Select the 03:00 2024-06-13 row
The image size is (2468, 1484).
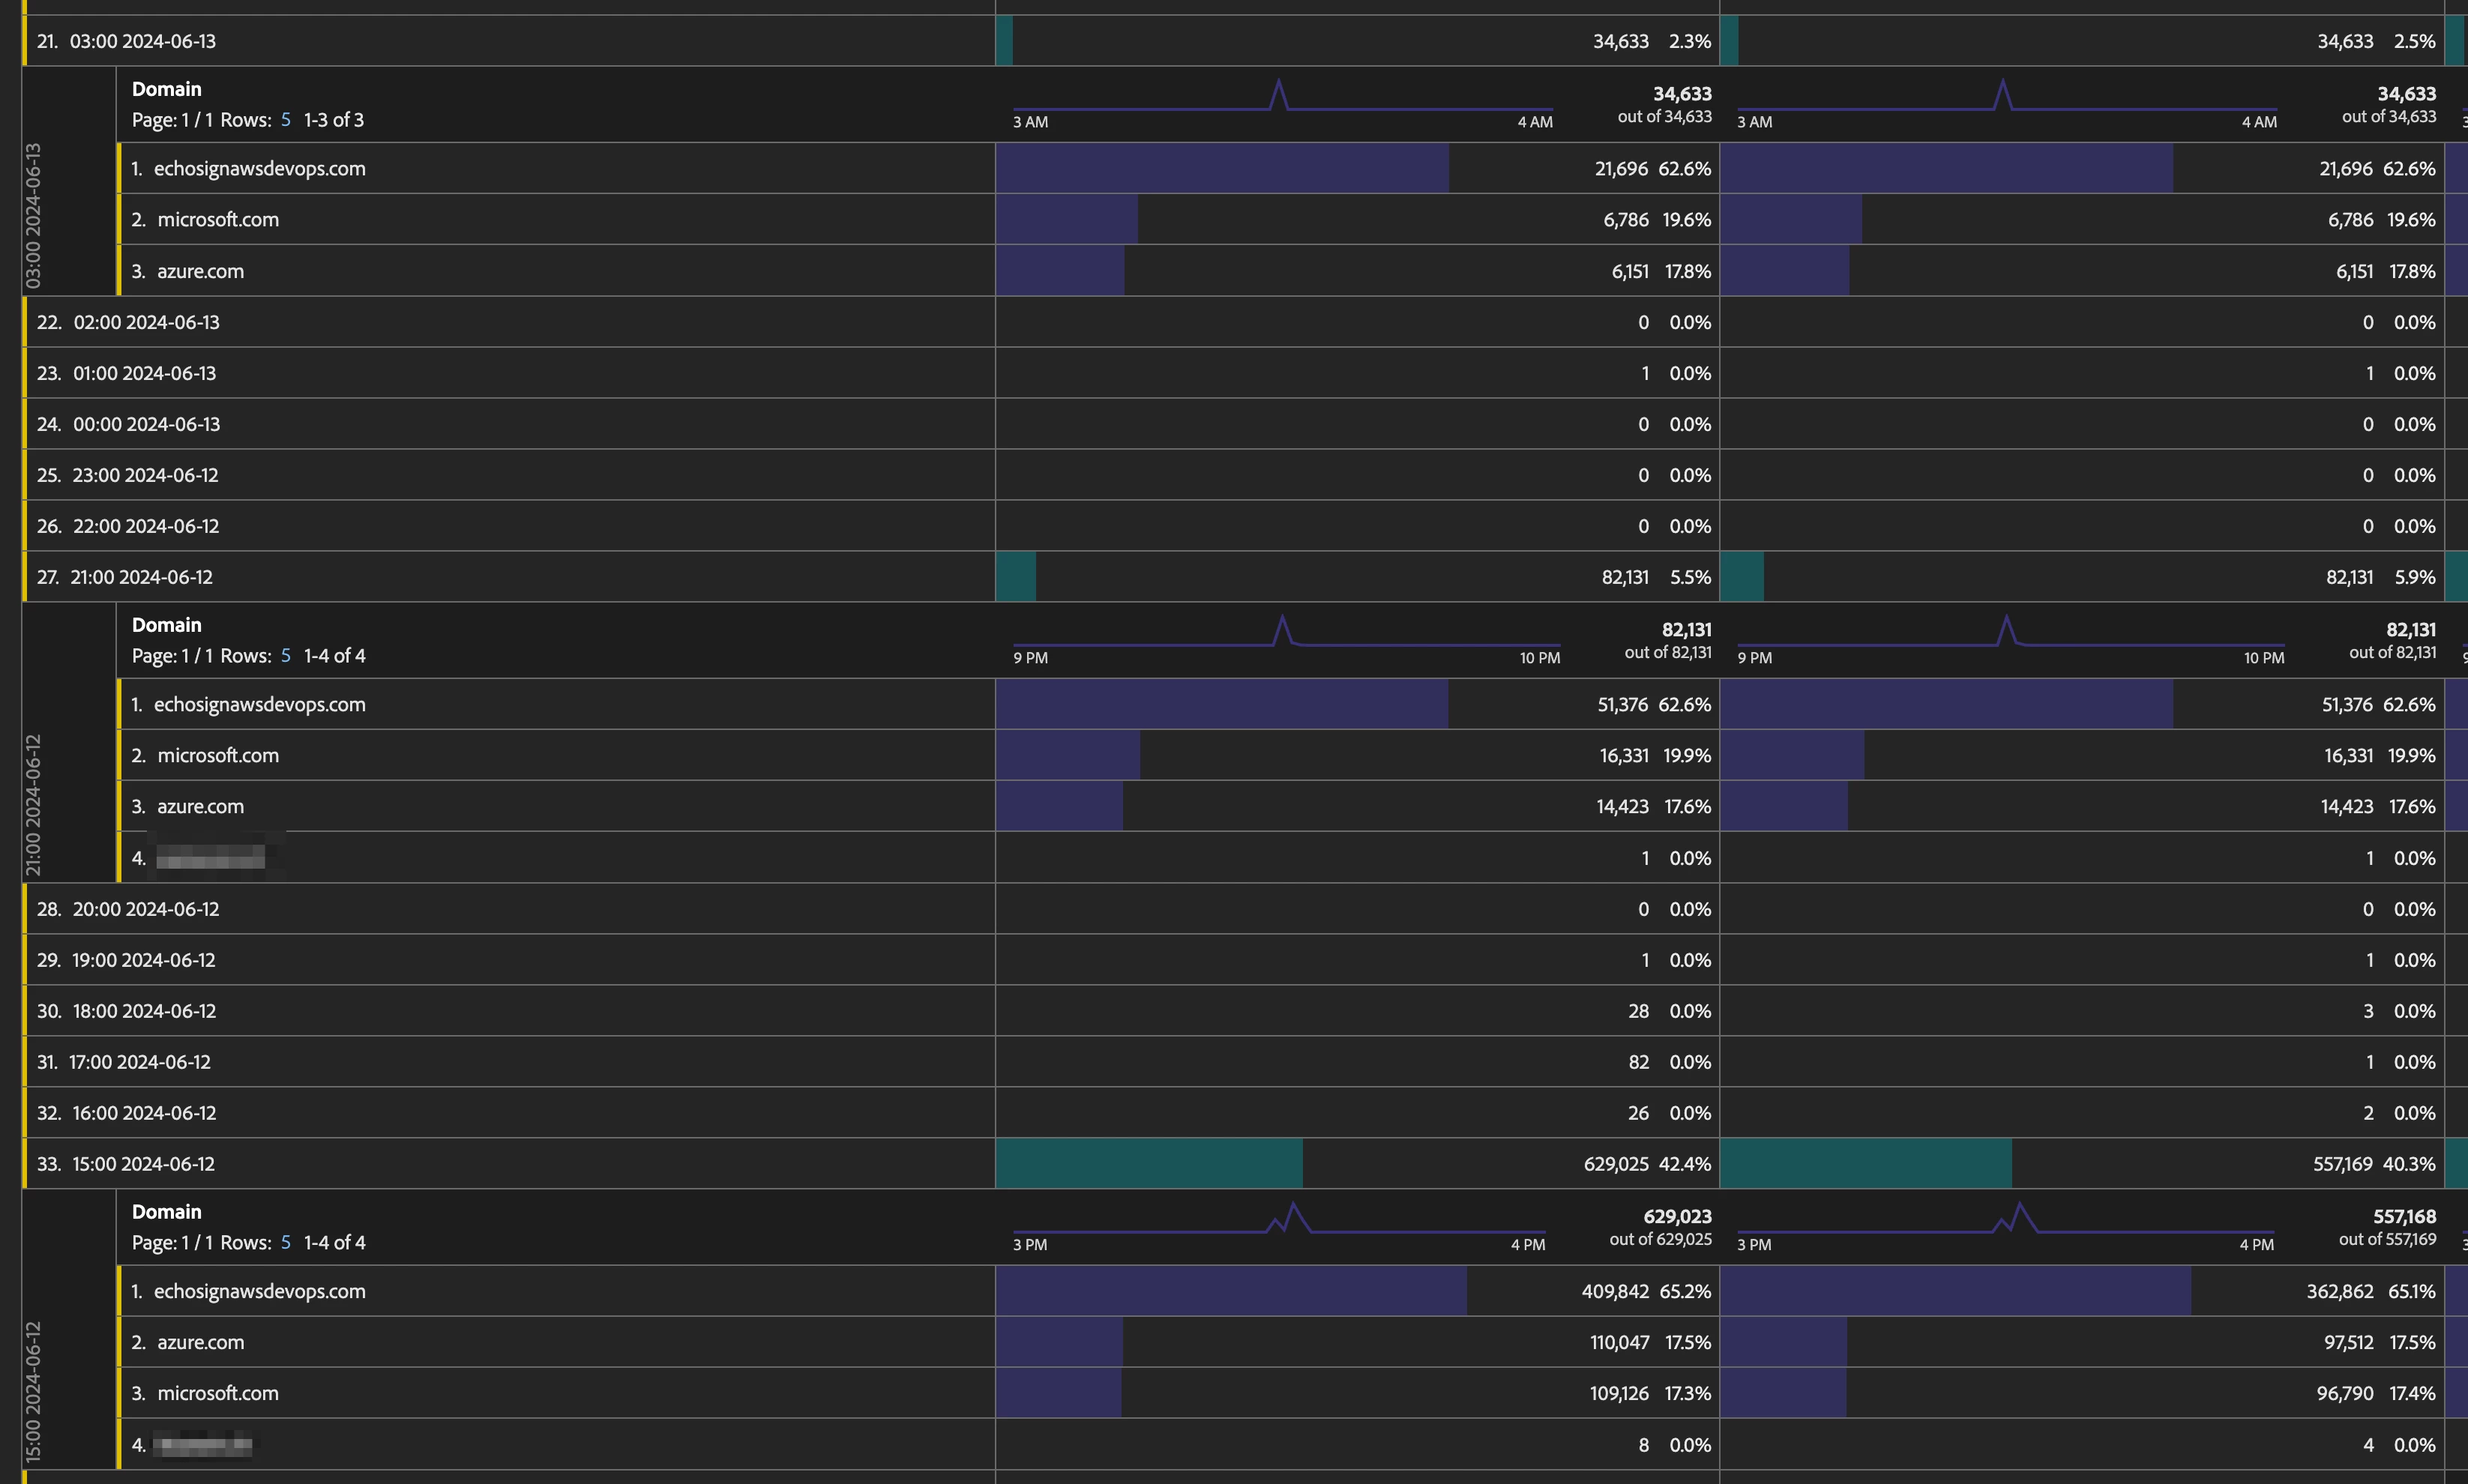(x=143, y=41)
